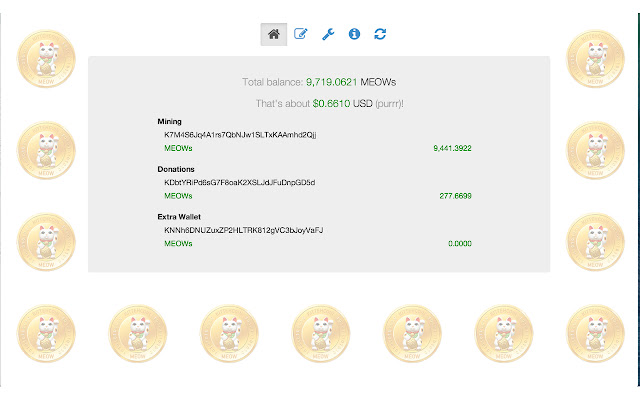Click MEOWs label under Mining address
The height and width of the screenshot is (400, 640).
tap(178, 148)
